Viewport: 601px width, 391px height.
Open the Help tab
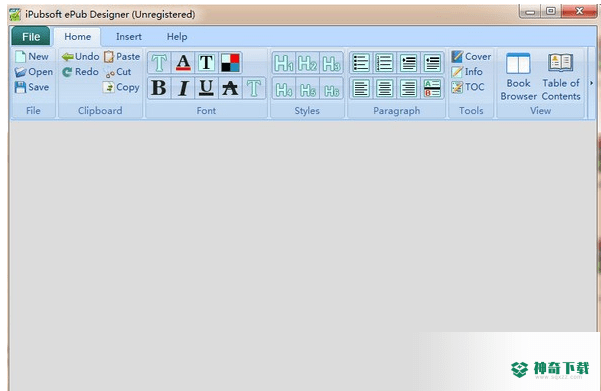[177, 37]
